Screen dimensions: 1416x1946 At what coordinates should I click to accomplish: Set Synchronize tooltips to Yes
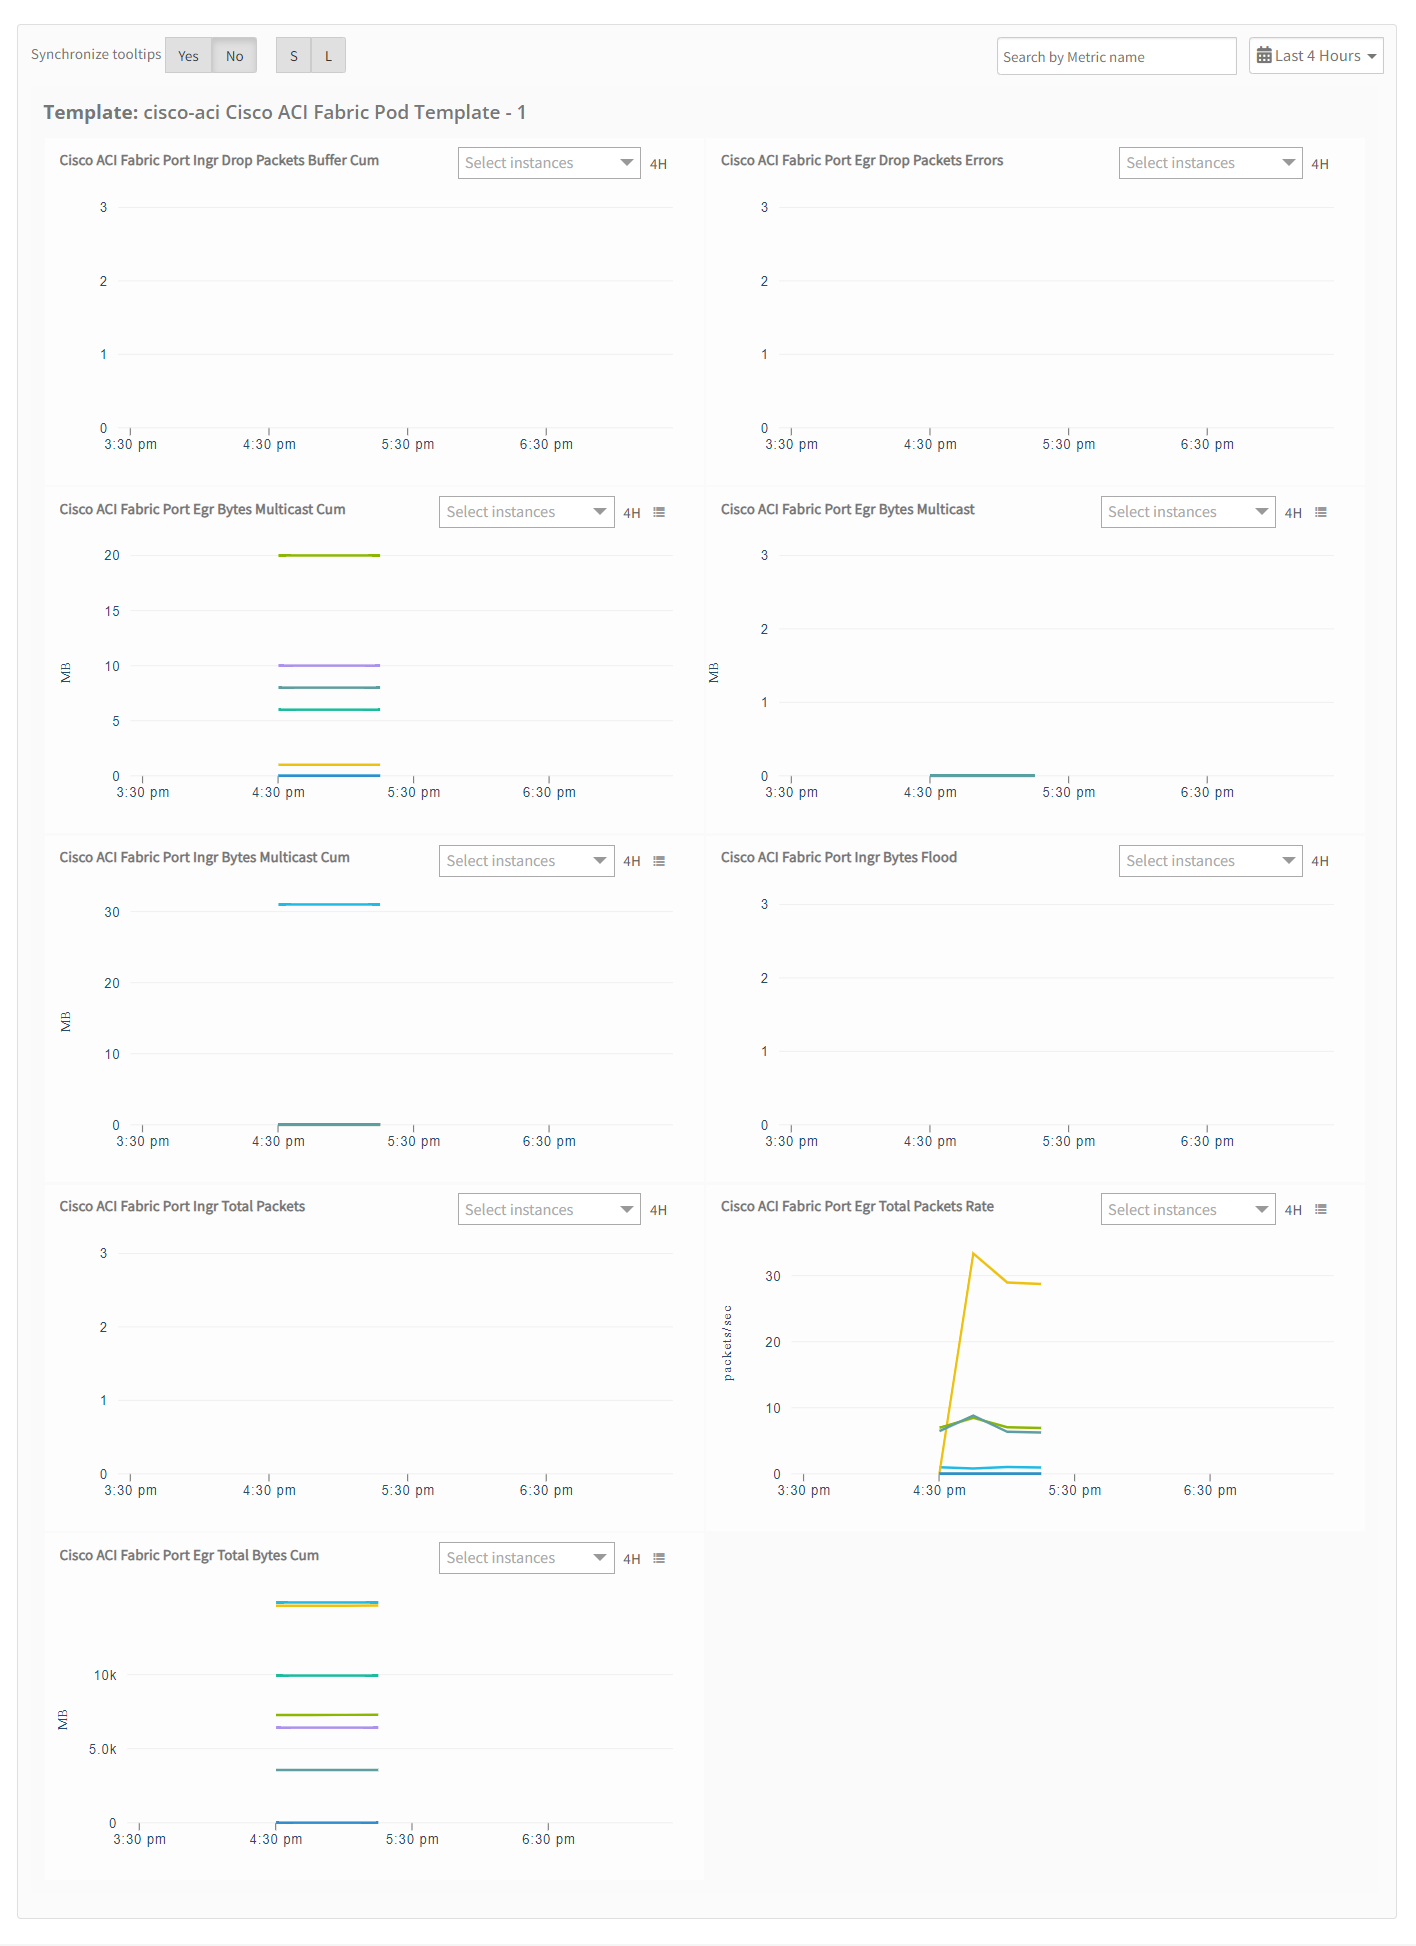(x=188, y=56)
